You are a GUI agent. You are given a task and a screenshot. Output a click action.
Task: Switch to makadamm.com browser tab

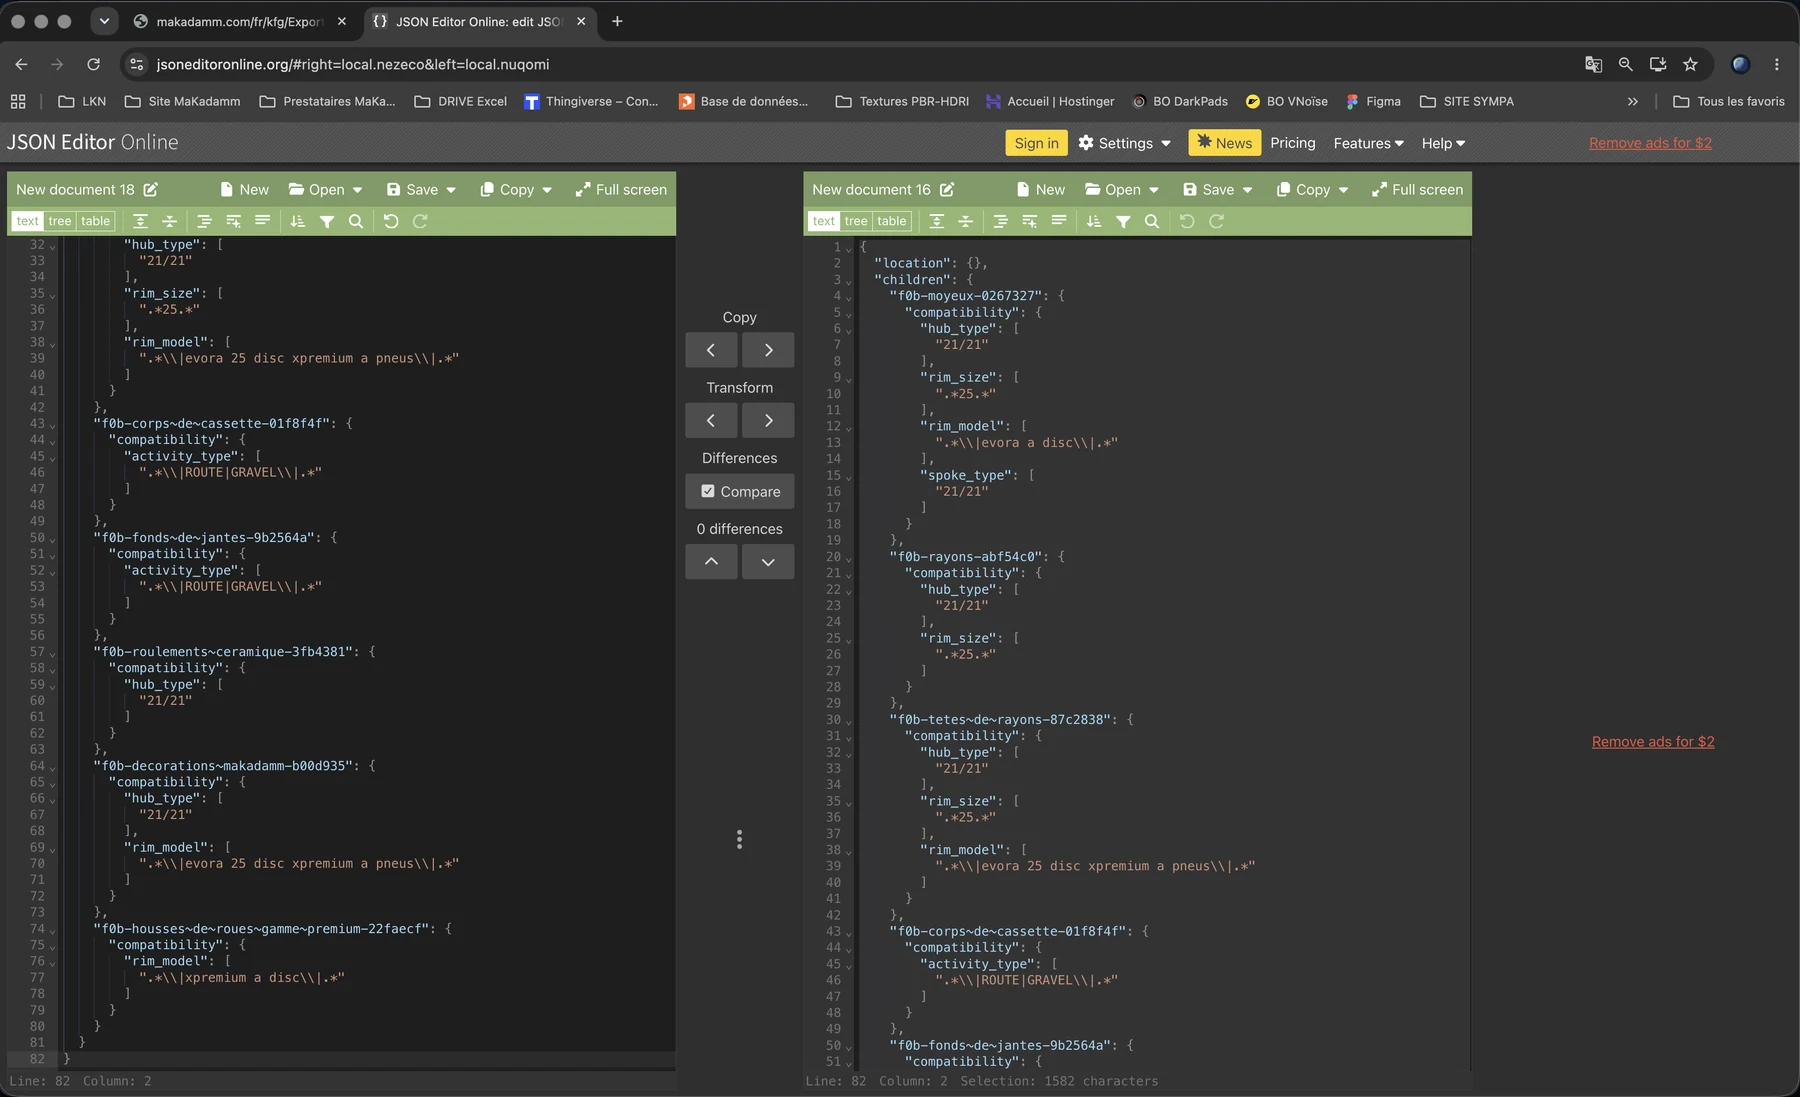[240, 21]
